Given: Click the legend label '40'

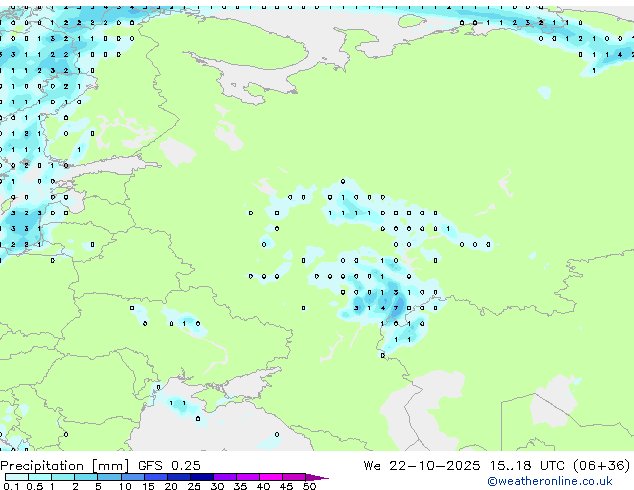Looking at the screenshot, I should point(263,486).
